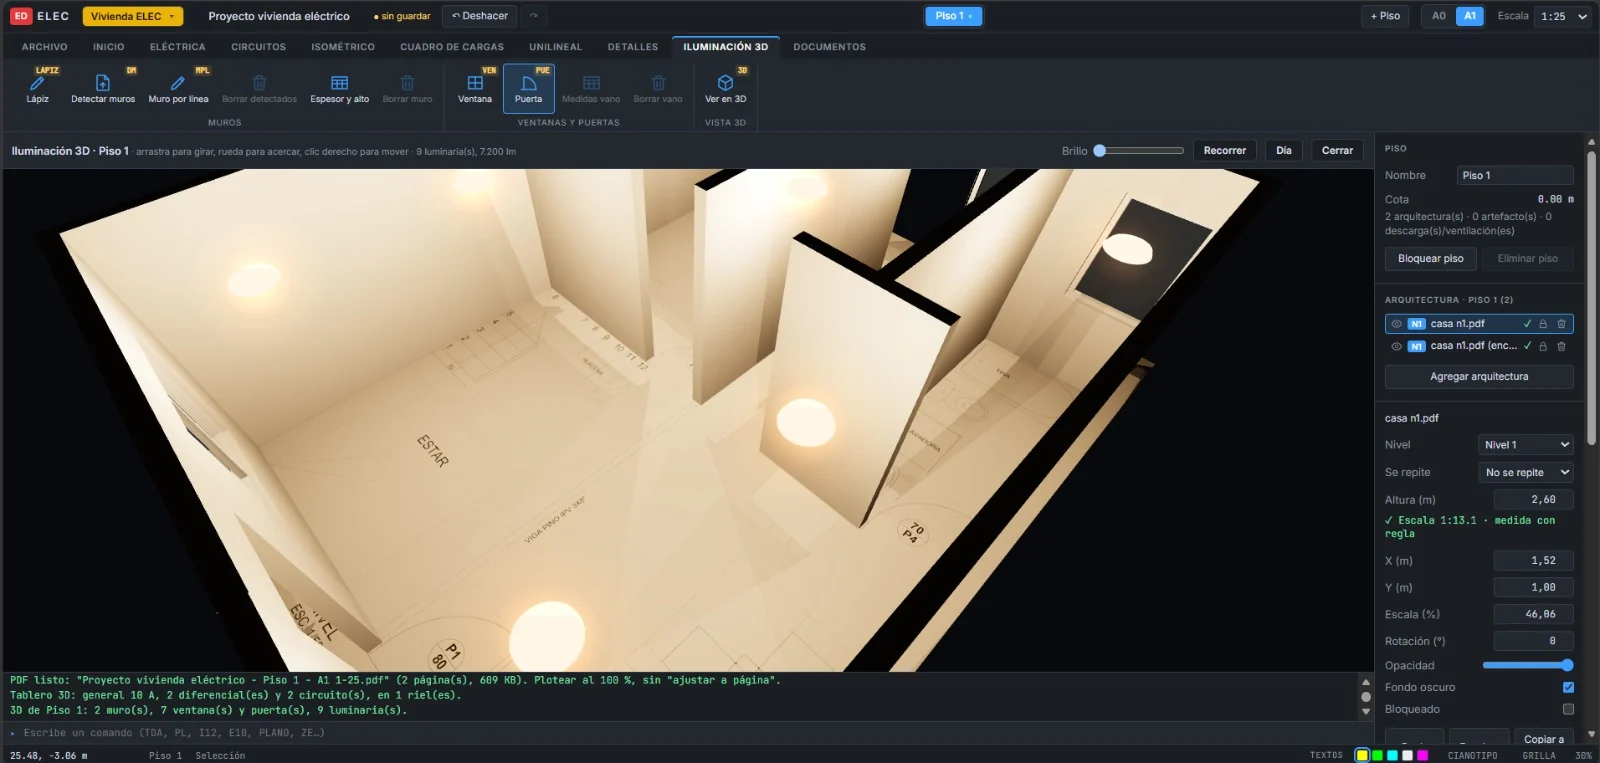
Task: Lock the first casa n1.pdf layer
Action: (1543, 324)
